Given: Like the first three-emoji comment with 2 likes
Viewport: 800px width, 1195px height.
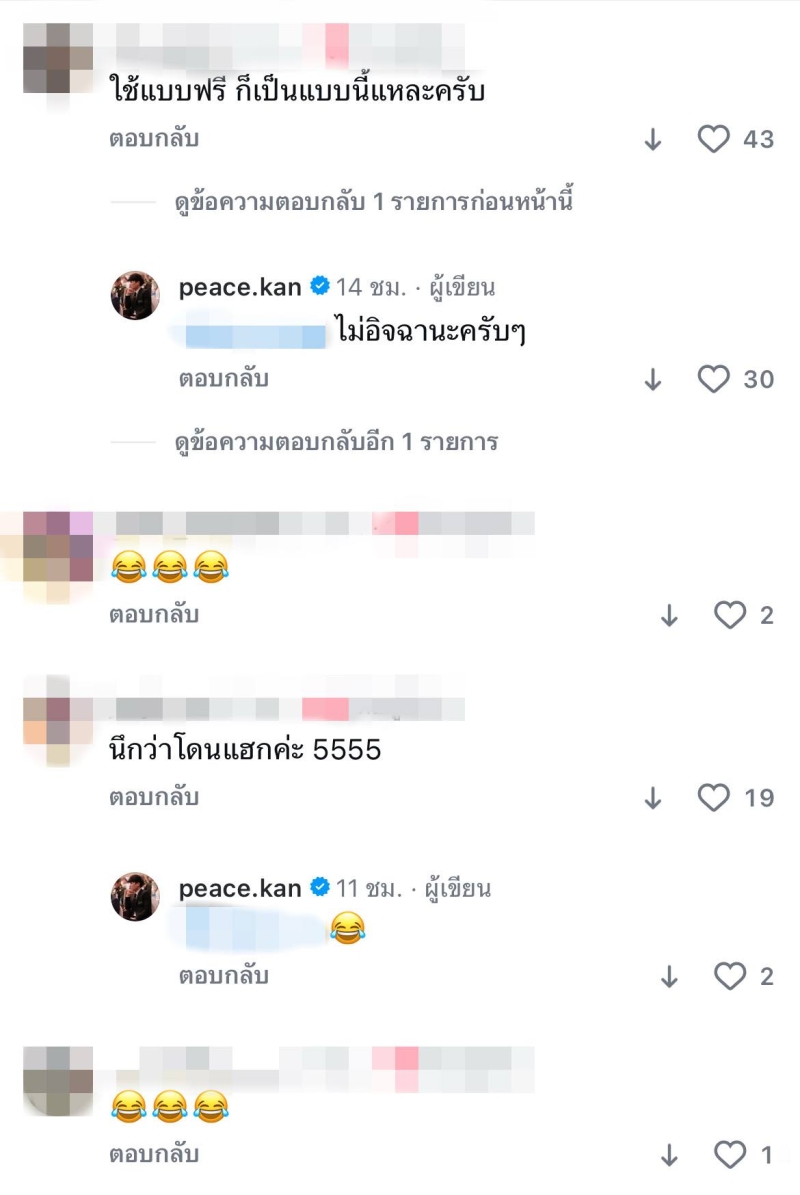Looking at the screenshot, I should pyautogui.click(x=730, y=615).
